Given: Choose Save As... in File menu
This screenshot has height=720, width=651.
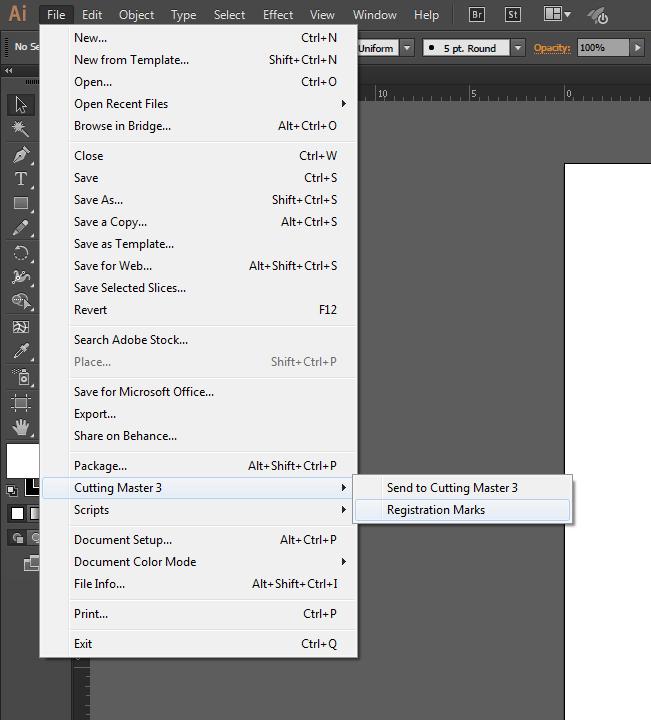Looking at the screenshot, I should point(98,200).
